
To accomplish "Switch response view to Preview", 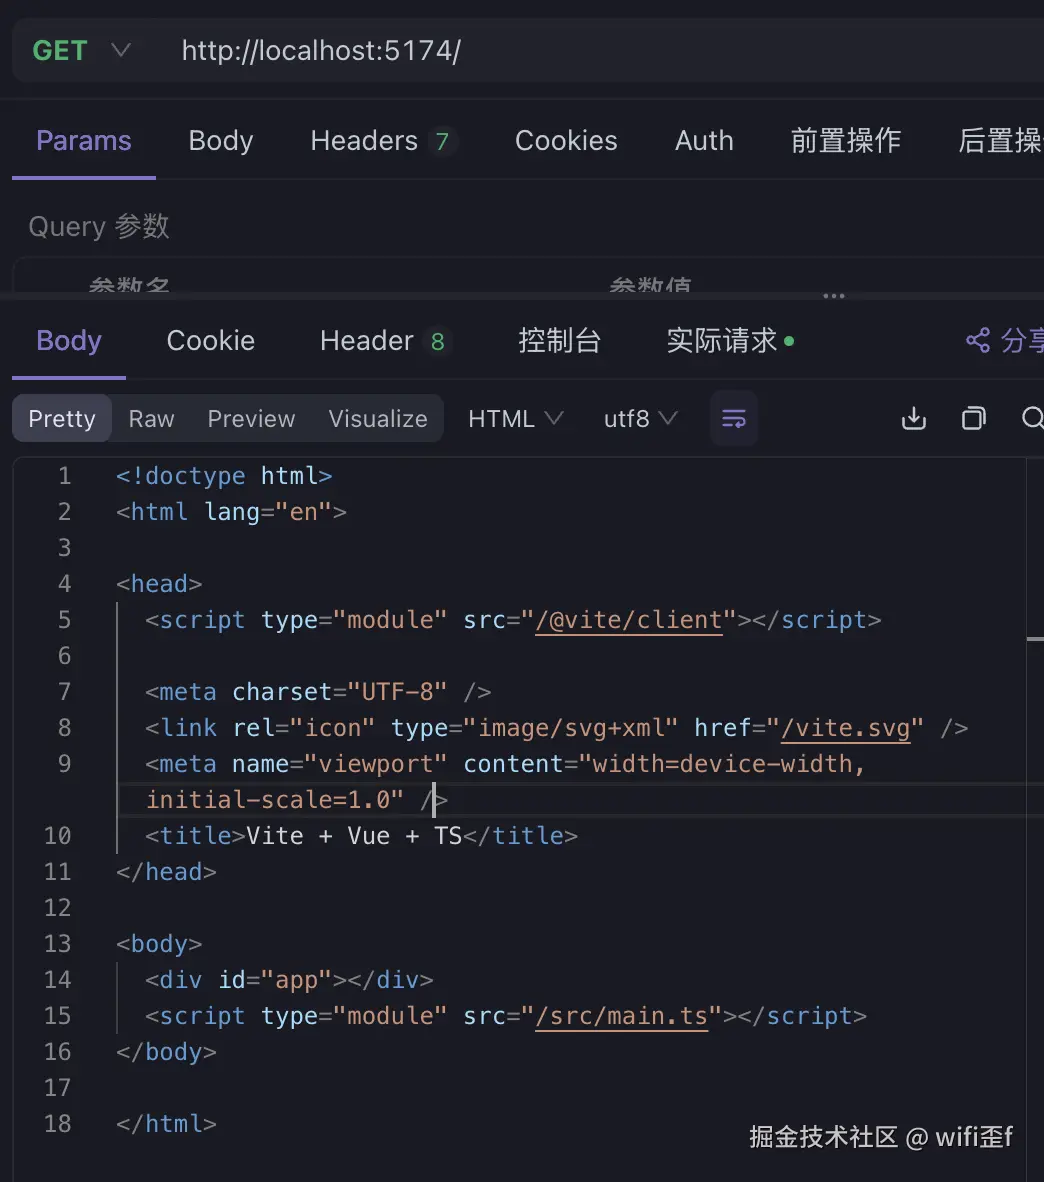I will click(x=251, y=419).
